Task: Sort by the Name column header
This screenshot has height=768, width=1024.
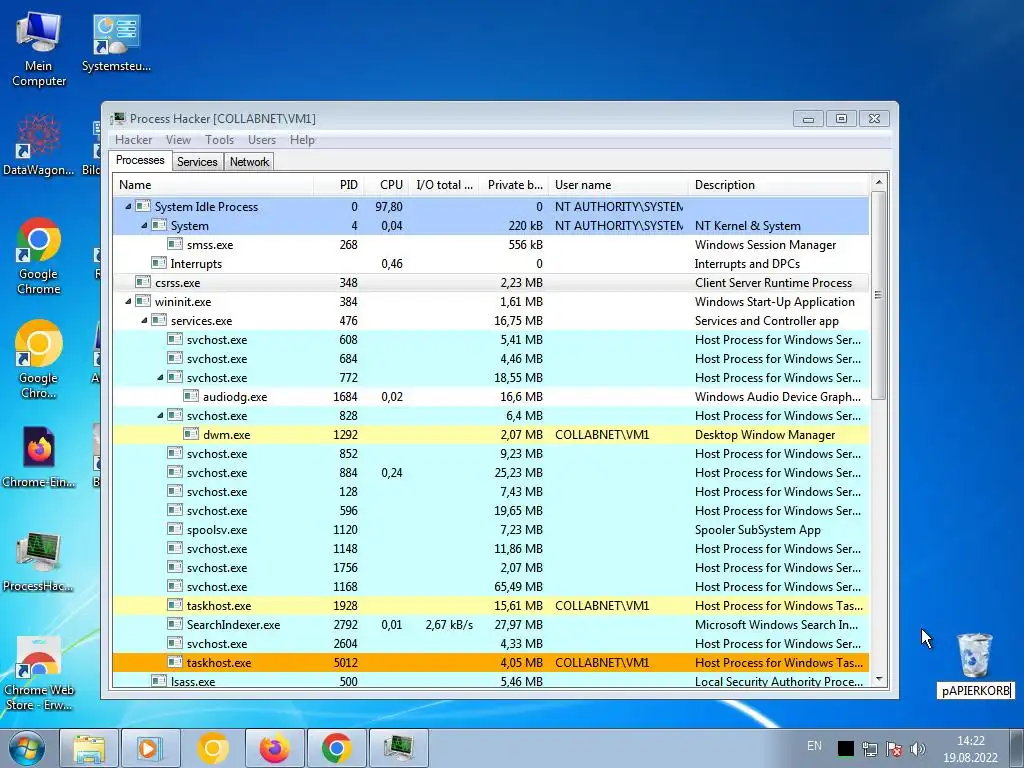Action: [213, 185]
